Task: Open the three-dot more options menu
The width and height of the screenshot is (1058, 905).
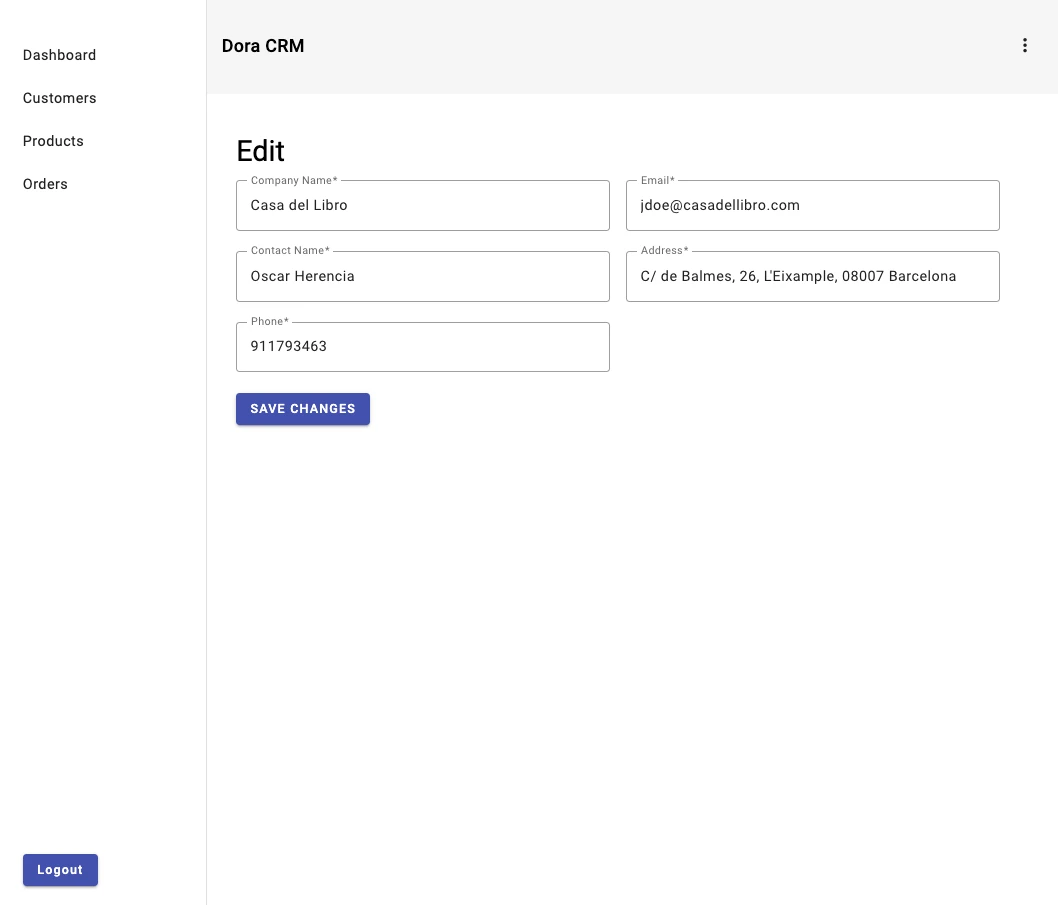Action: (x=1024, y=45)
